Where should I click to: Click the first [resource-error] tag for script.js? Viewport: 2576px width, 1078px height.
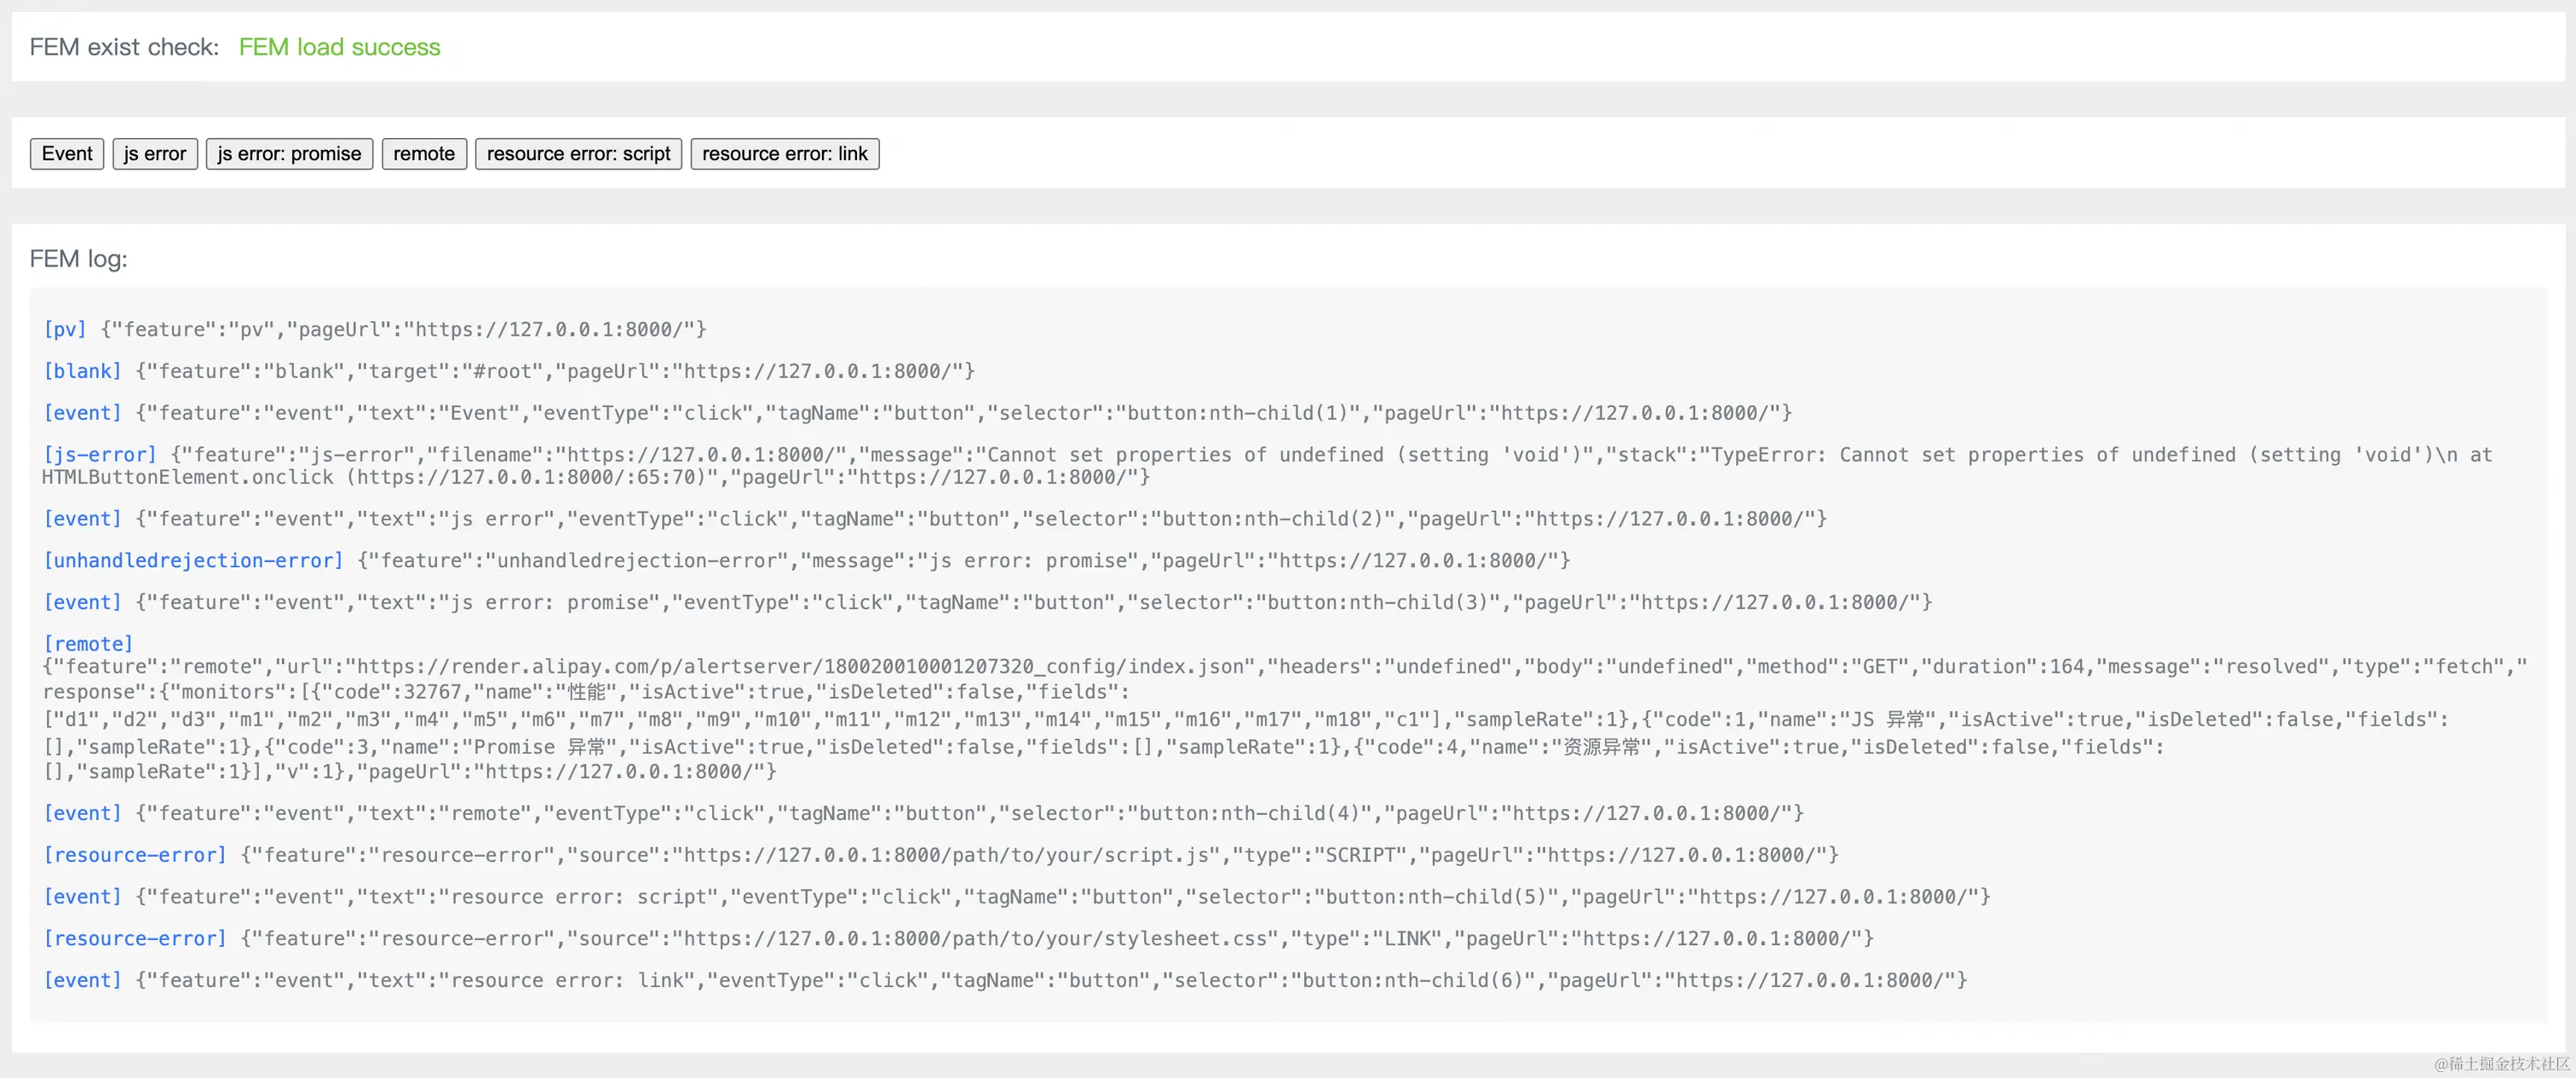(x=134, y=855)
